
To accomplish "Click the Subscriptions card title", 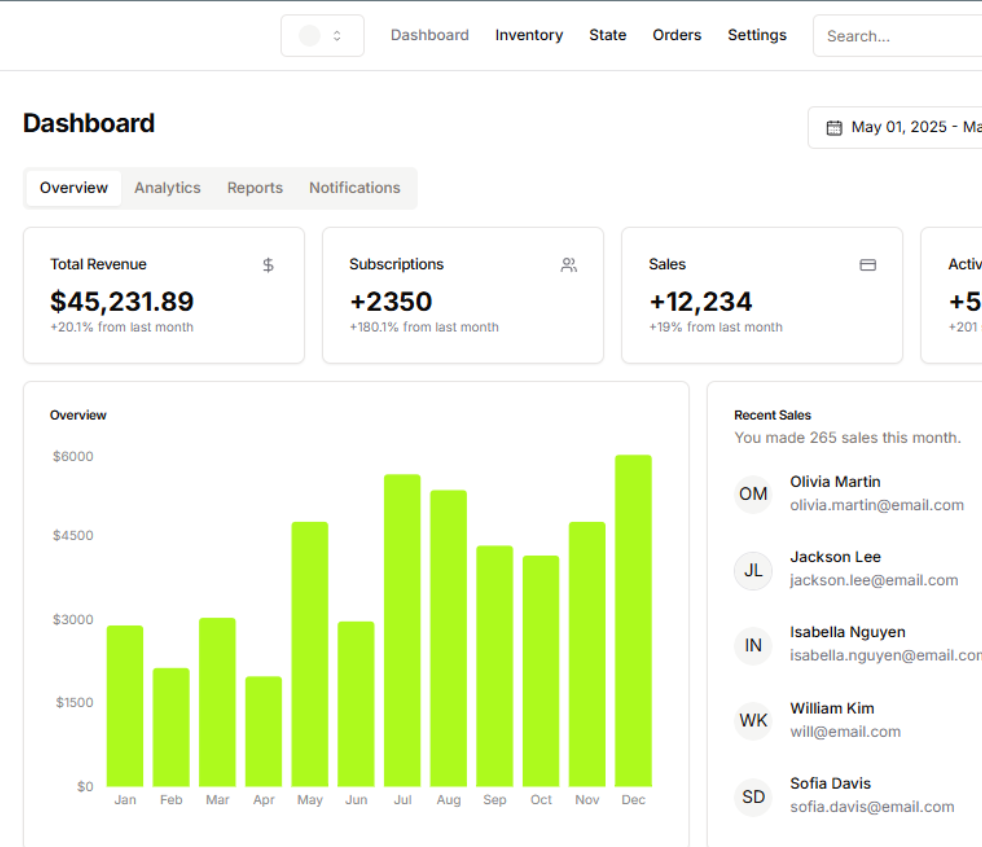I will pyautogui.click(x=396, y=264).
